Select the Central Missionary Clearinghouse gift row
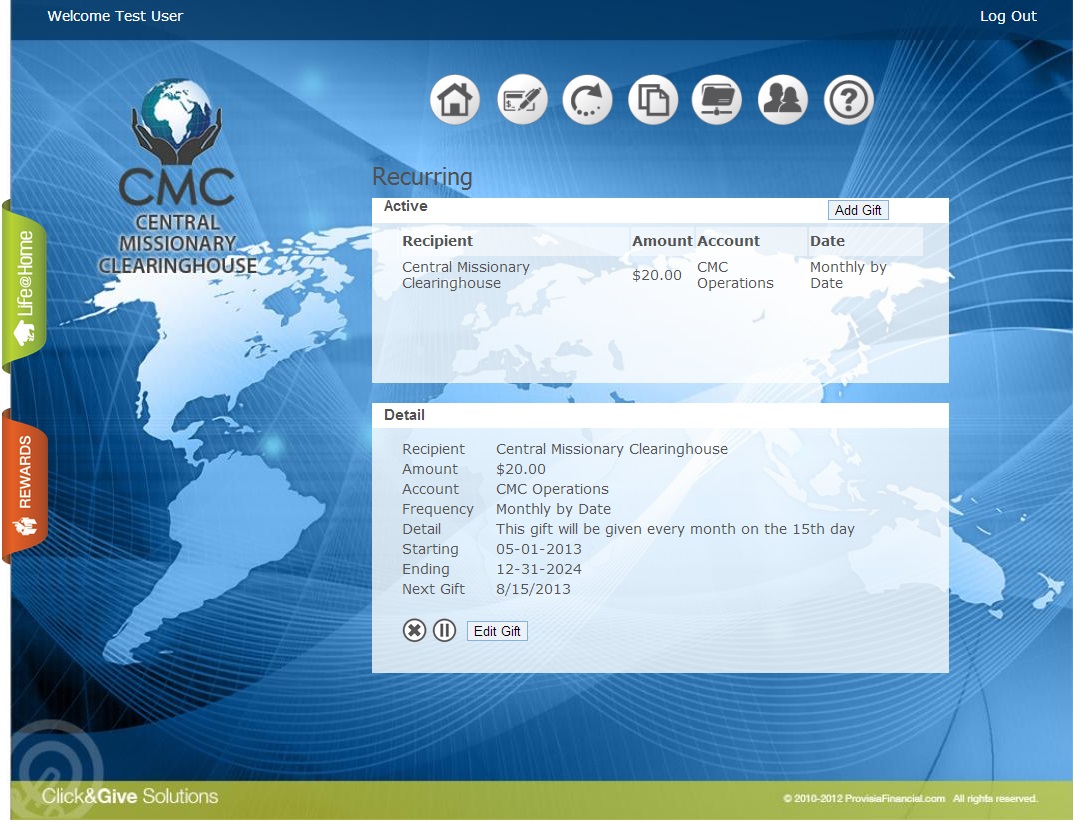The image size is (1073, 822). click(661, 275)
